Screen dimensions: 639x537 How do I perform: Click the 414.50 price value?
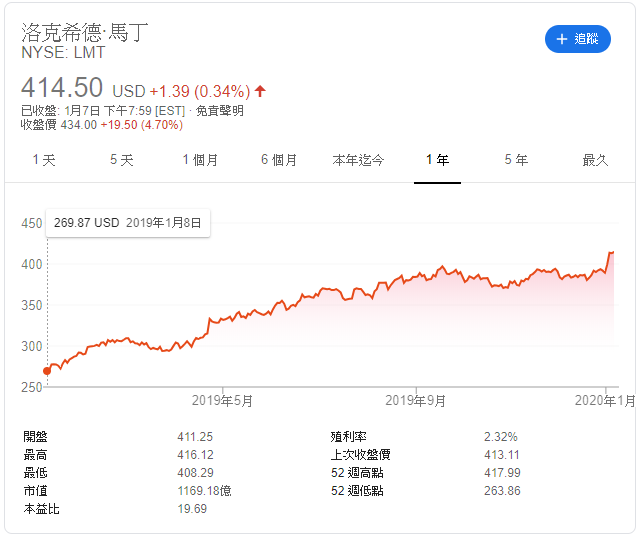pyautogui.click(x=62, y=88)
